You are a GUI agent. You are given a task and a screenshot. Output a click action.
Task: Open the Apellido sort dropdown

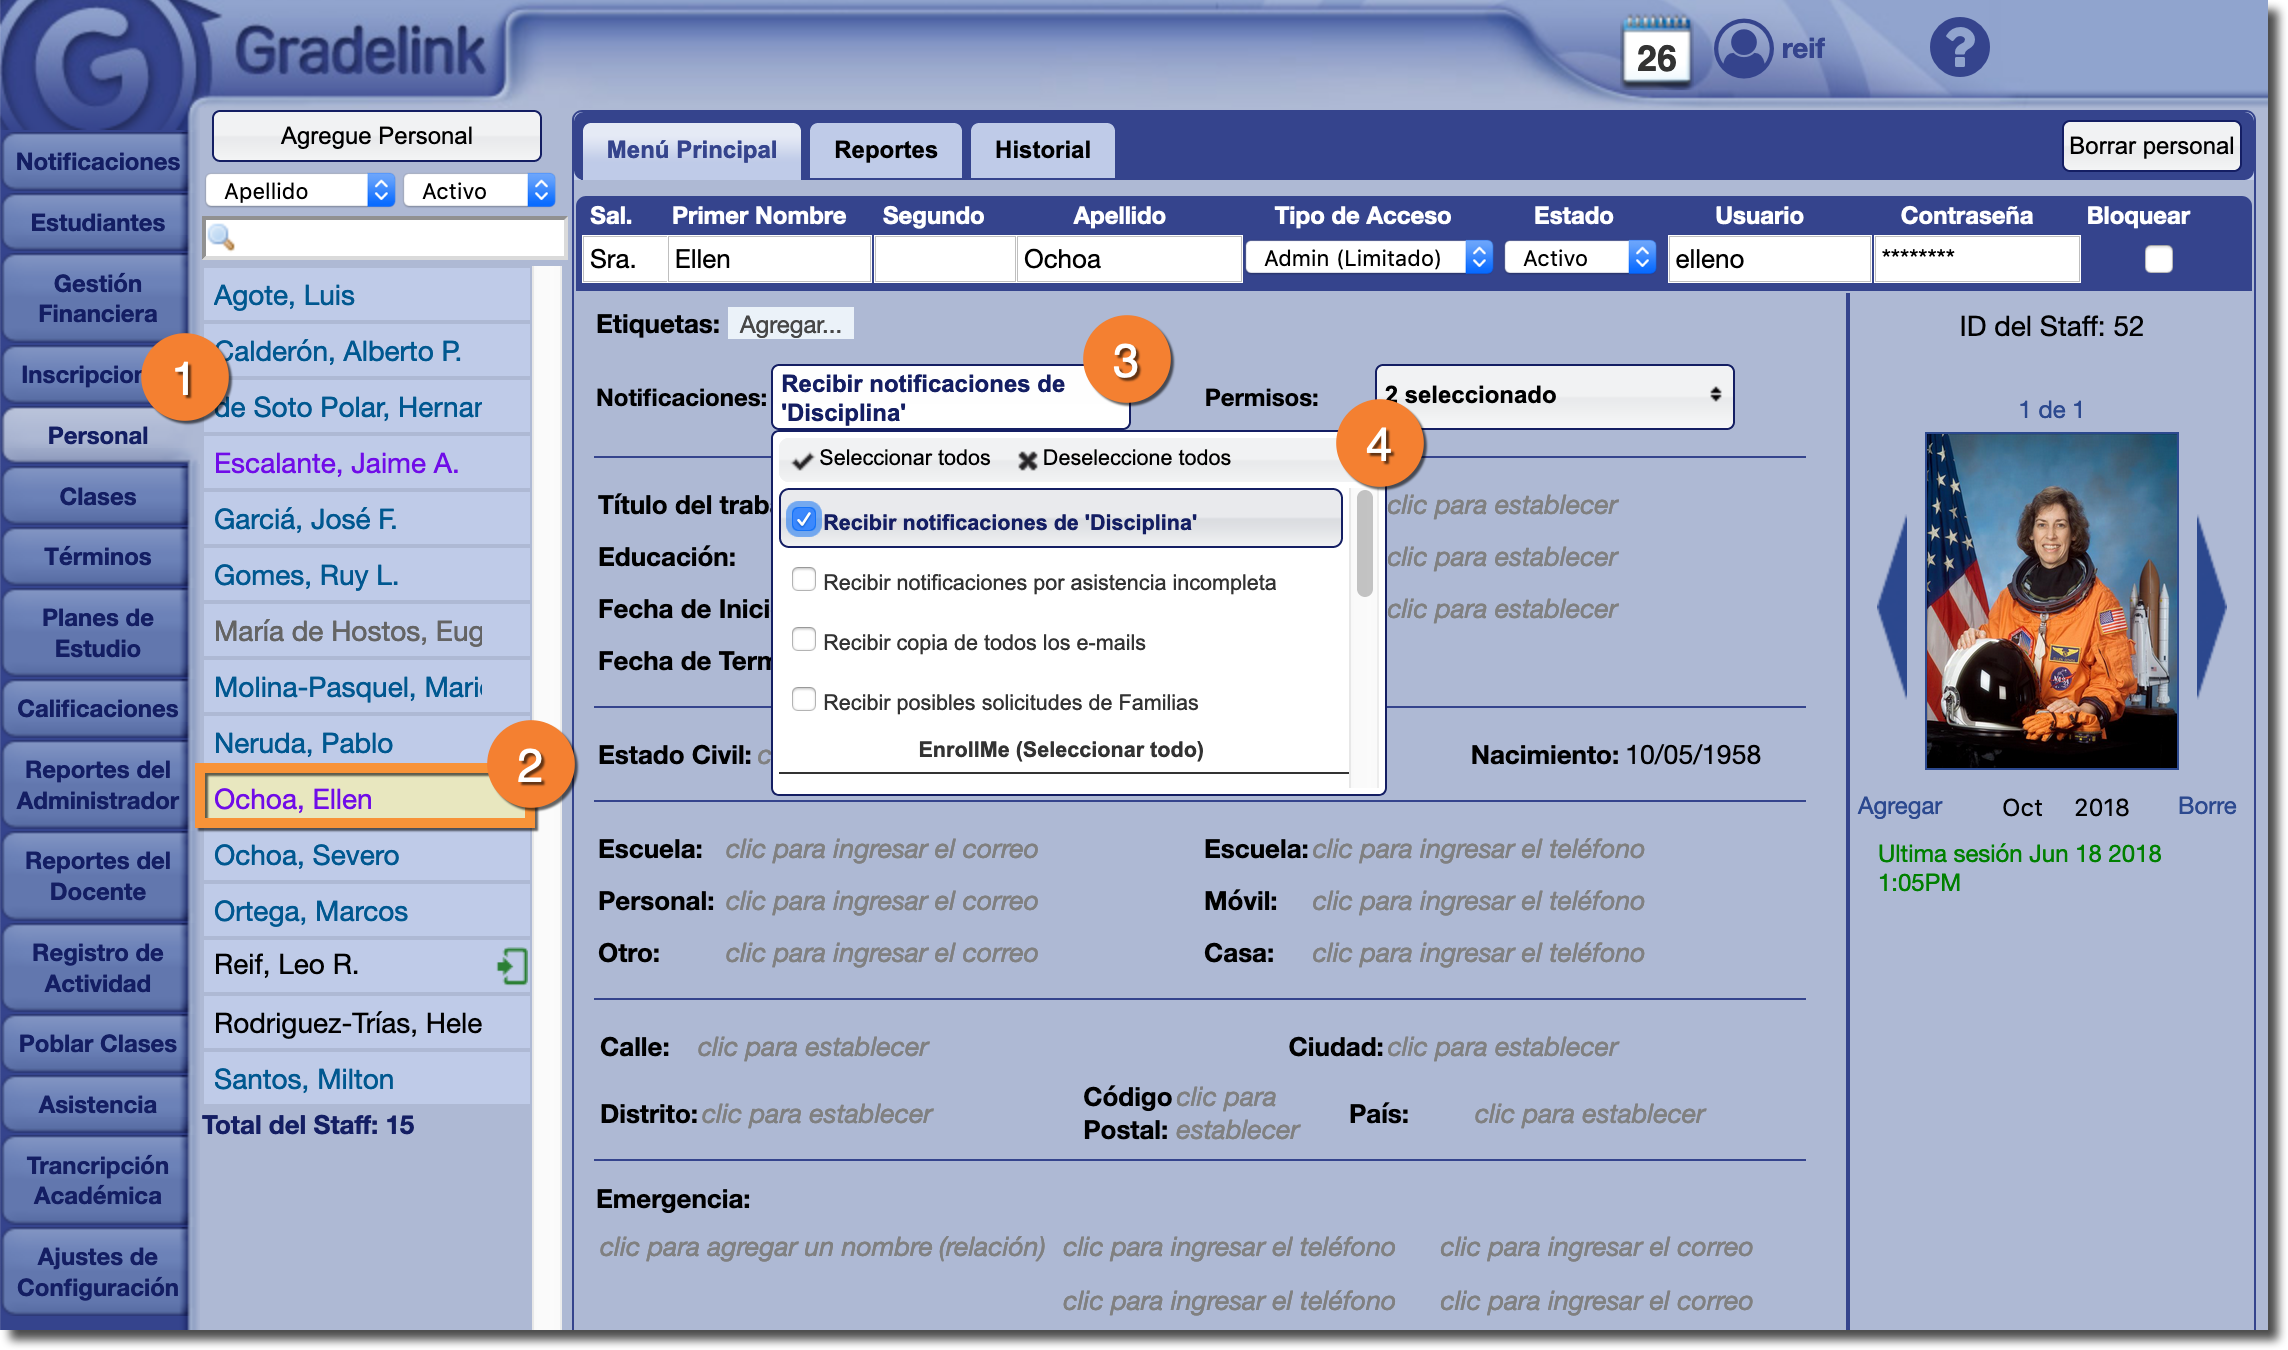(x=299, y=191)
